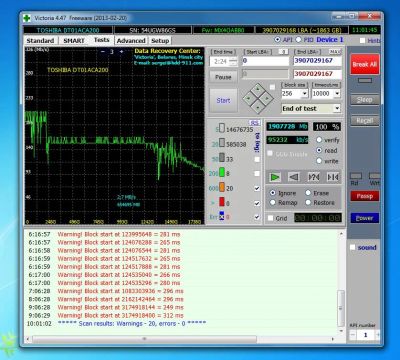This screenshot has width=400, height=360.
Task: Click the Start button
Action: 223,100
